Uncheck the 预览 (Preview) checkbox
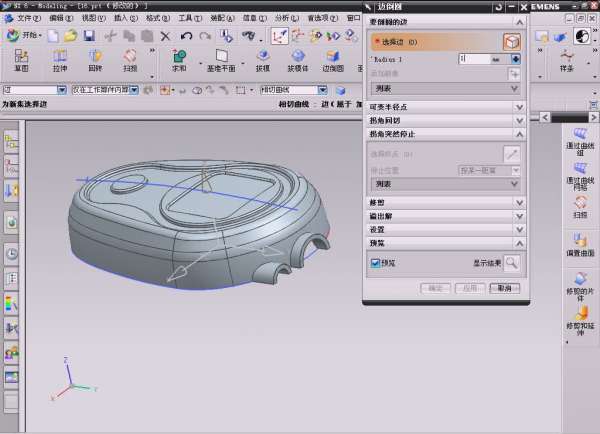This screenshot has height=434, width=600. pos(375,263)
